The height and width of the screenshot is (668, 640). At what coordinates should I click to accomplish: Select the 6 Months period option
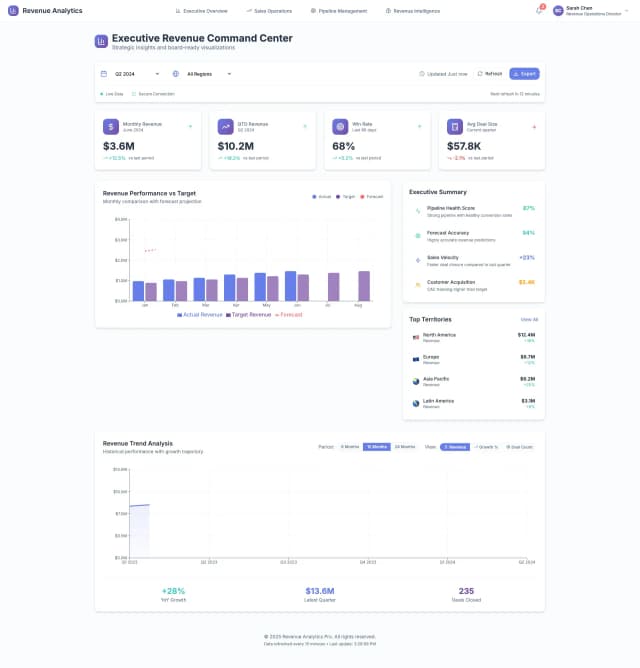(x=350, y=447)
